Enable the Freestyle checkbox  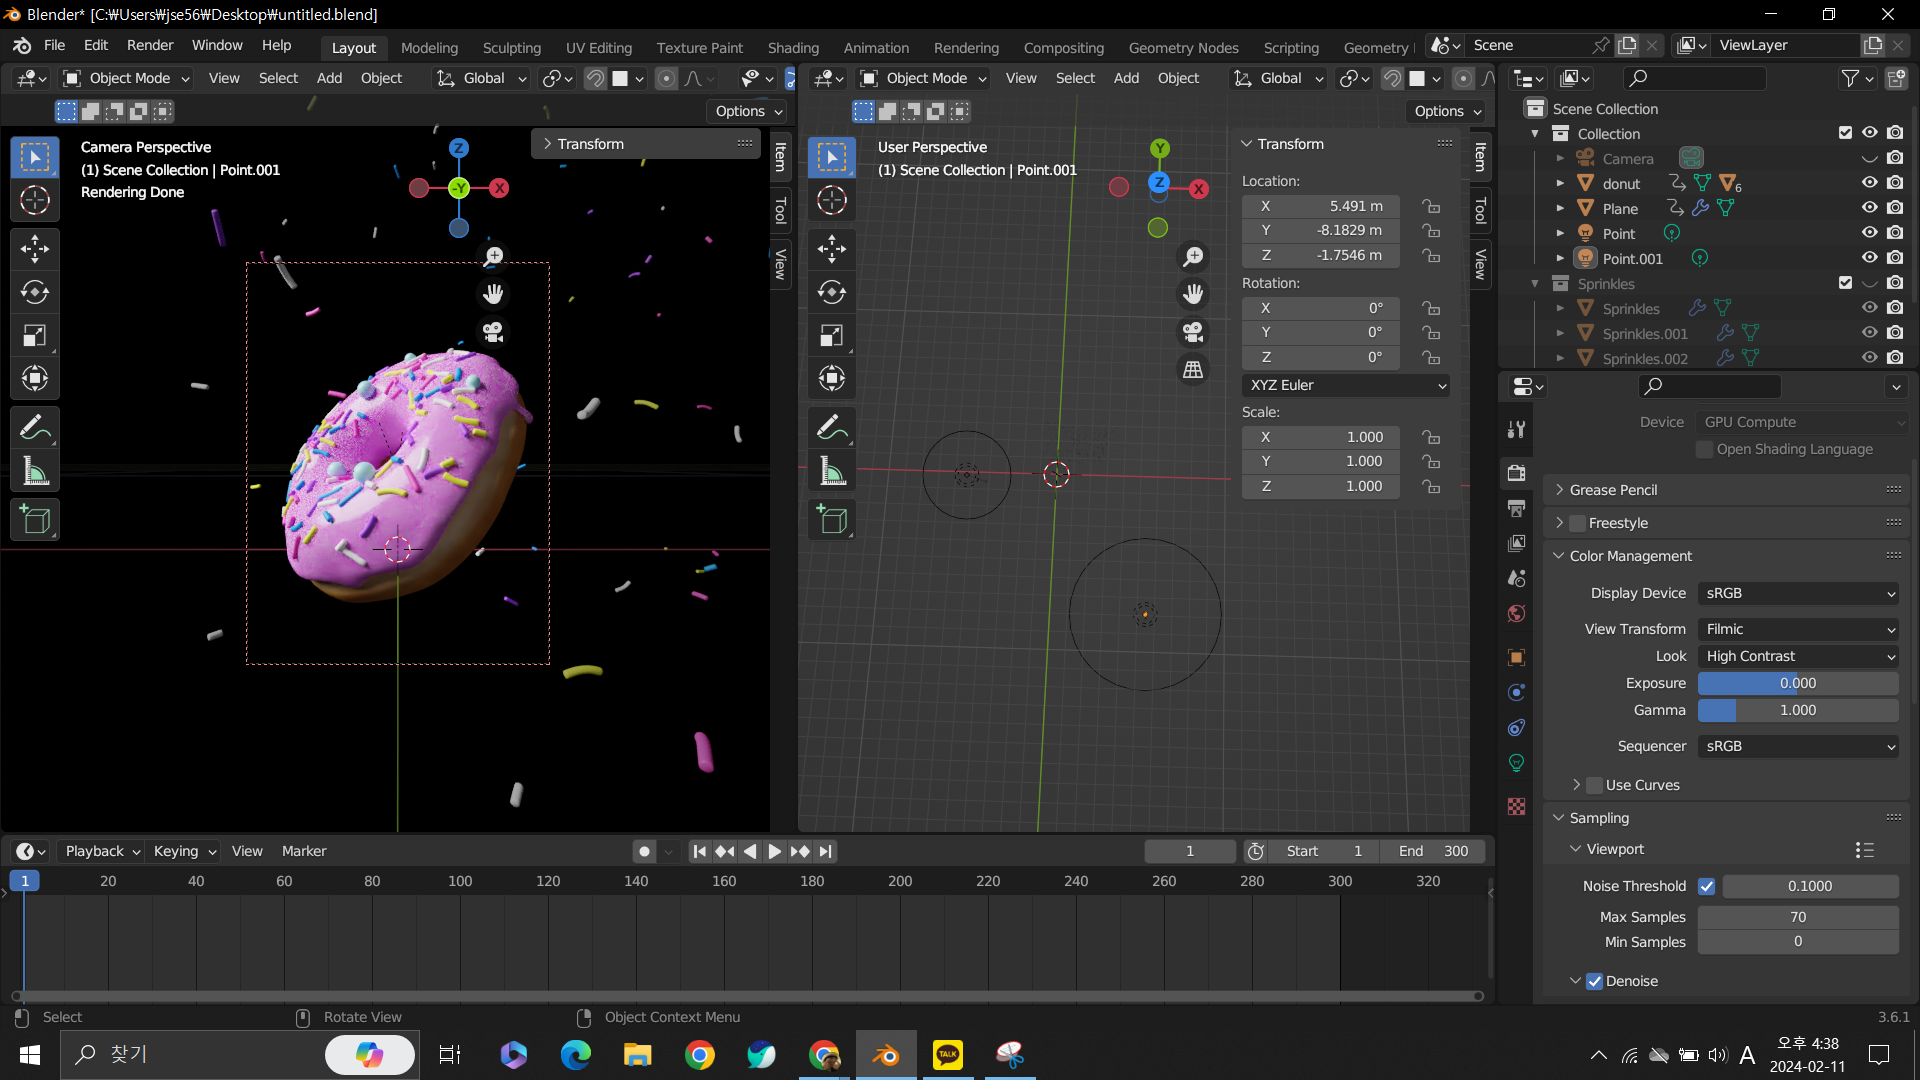tap(1578, 523)
